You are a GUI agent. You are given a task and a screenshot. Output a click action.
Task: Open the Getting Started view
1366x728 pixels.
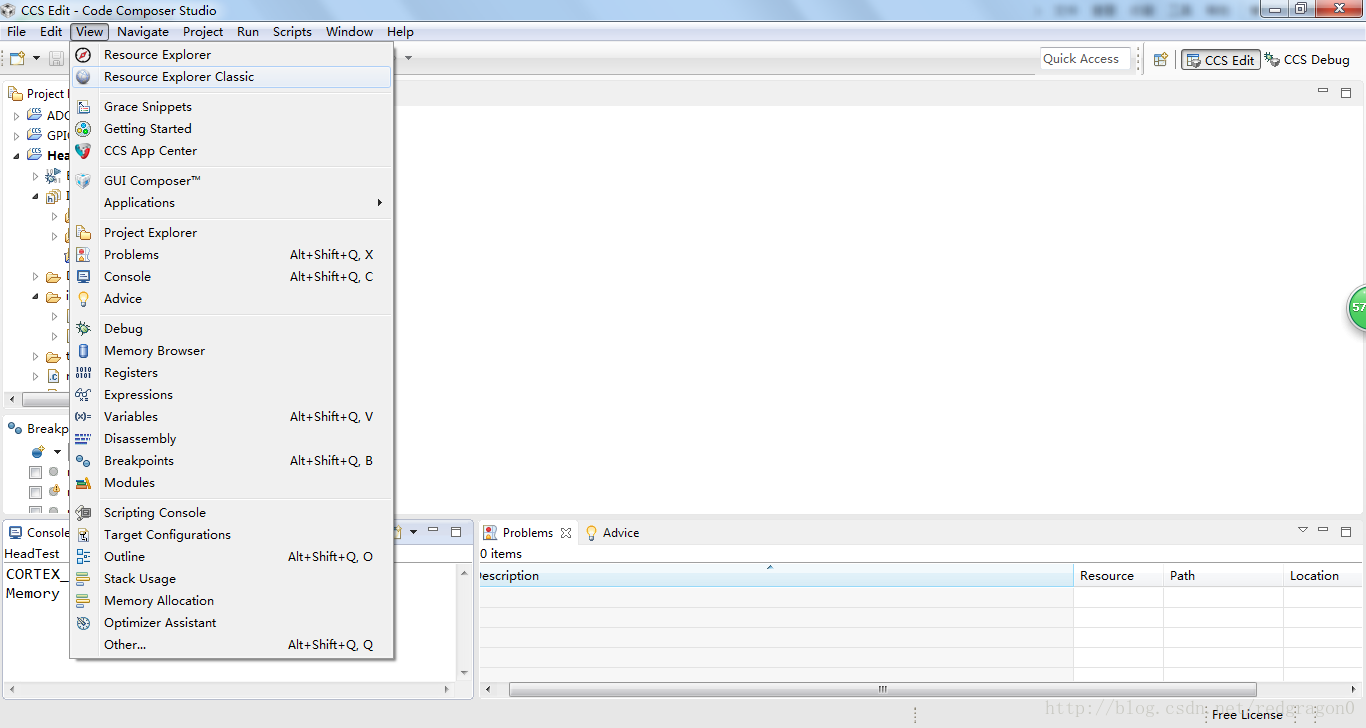[x=231, y=129]
